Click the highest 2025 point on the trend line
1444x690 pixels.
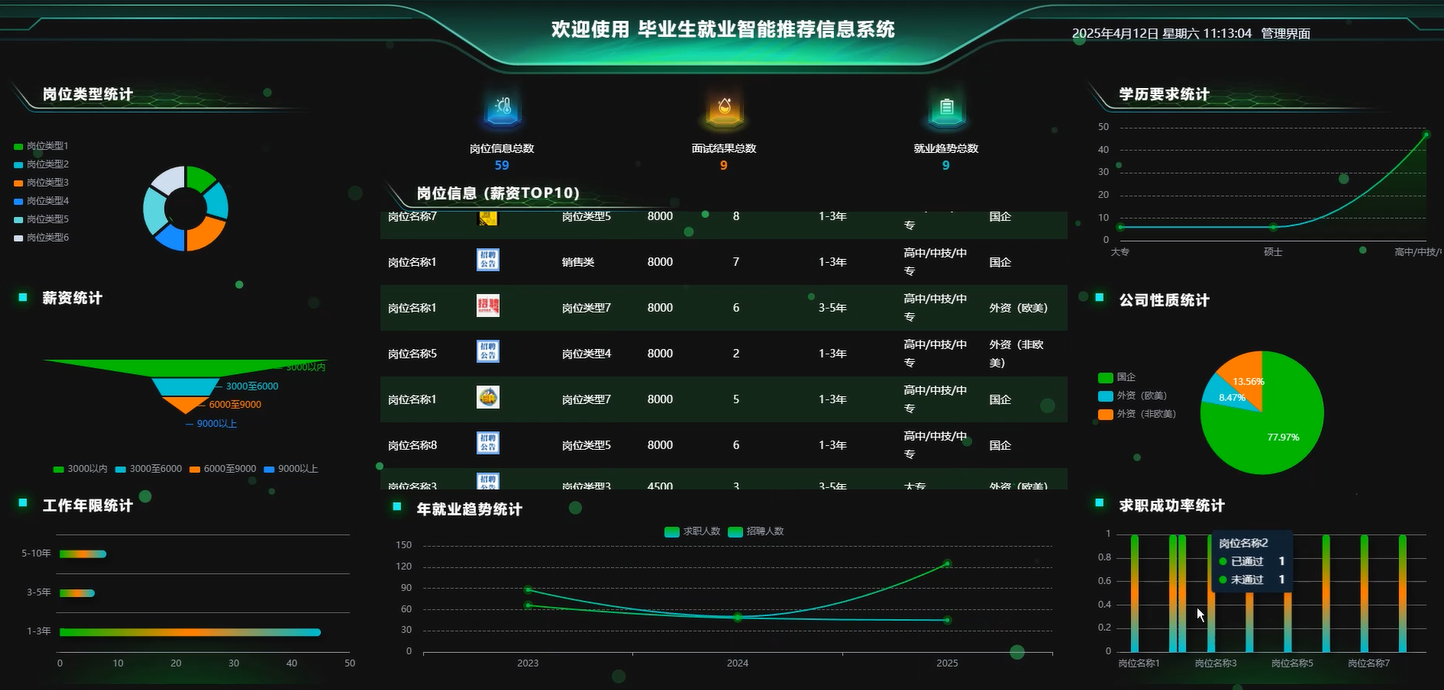(x=946, y=563)
